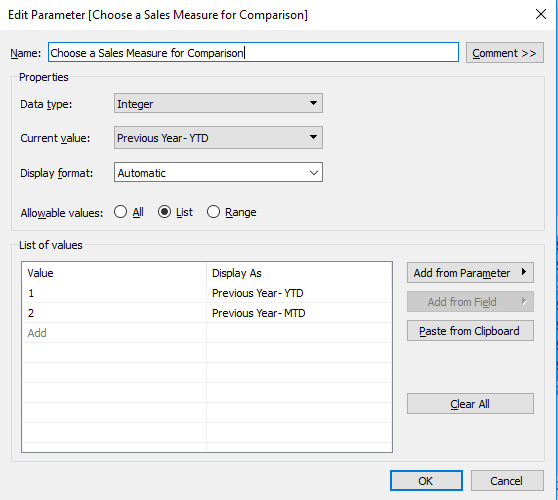Click the Clear All button
The image size is (558, 500).
[x=470, y=404]
